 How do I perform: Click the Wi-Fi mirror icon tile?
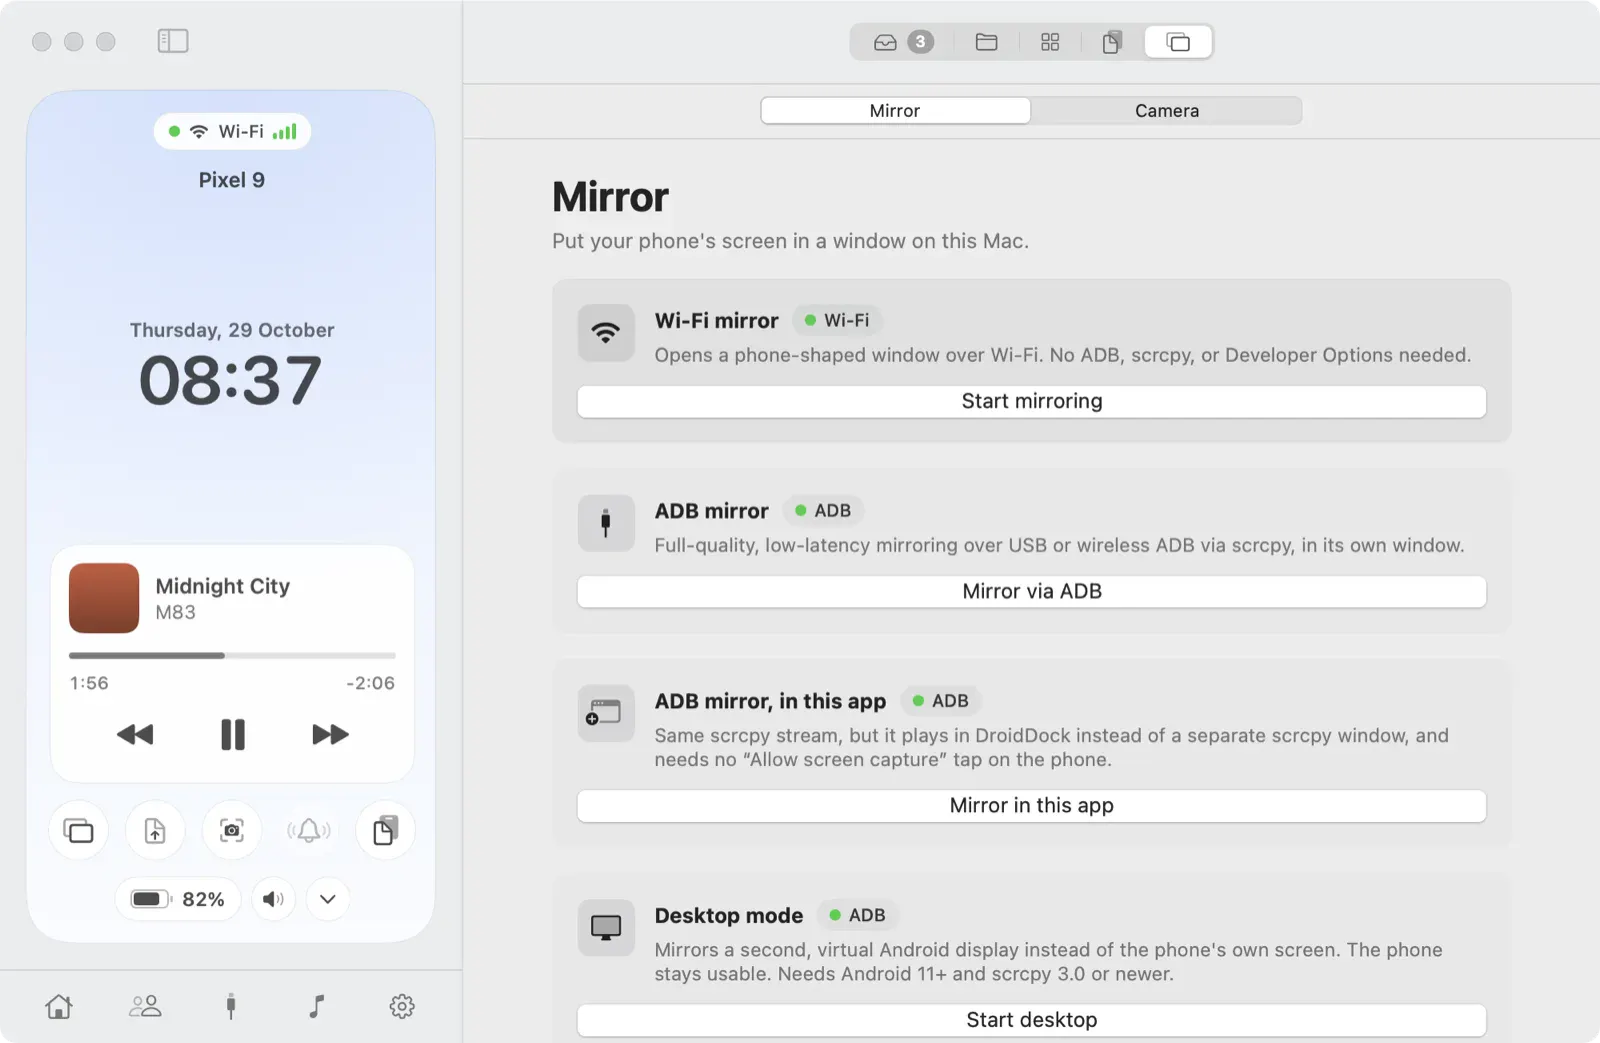[606, 333]
